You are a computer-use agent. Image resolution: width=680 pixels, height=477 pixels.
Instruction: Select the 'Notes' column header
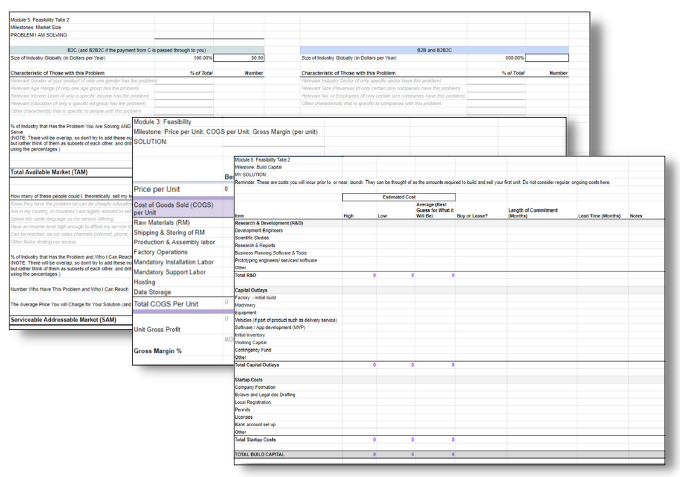[636, 216]
